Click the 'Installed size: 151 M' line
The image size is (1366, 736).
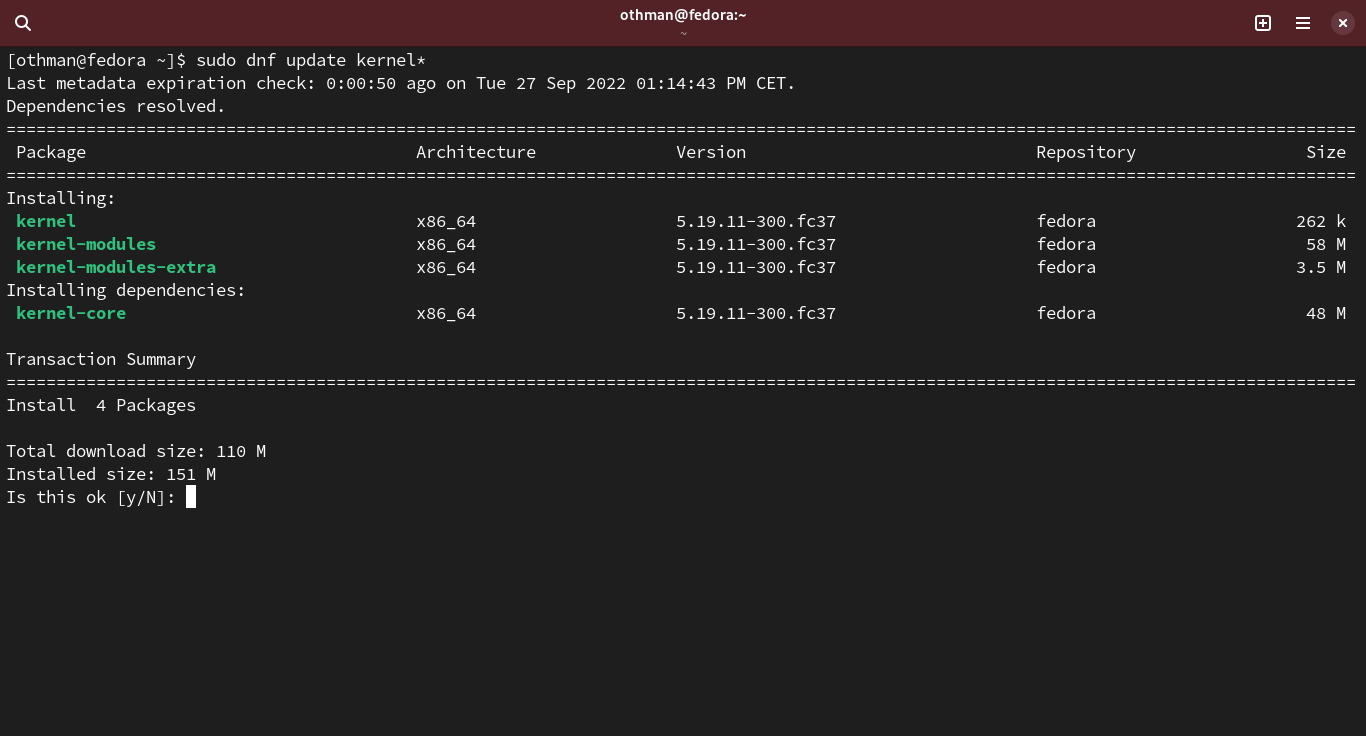(111, 474)
